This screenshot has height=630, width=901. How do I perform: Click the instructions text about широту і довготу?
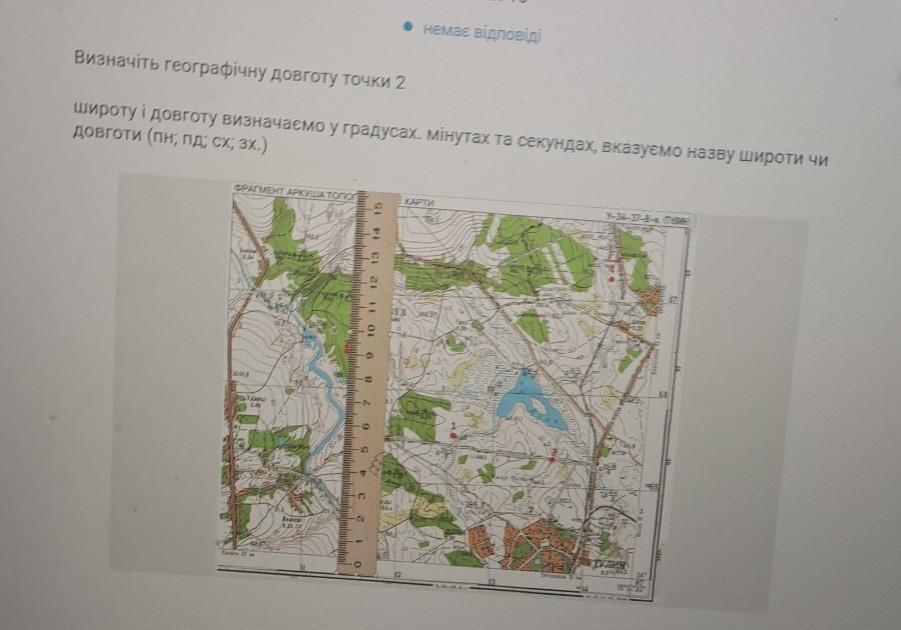tap(451, 135)
